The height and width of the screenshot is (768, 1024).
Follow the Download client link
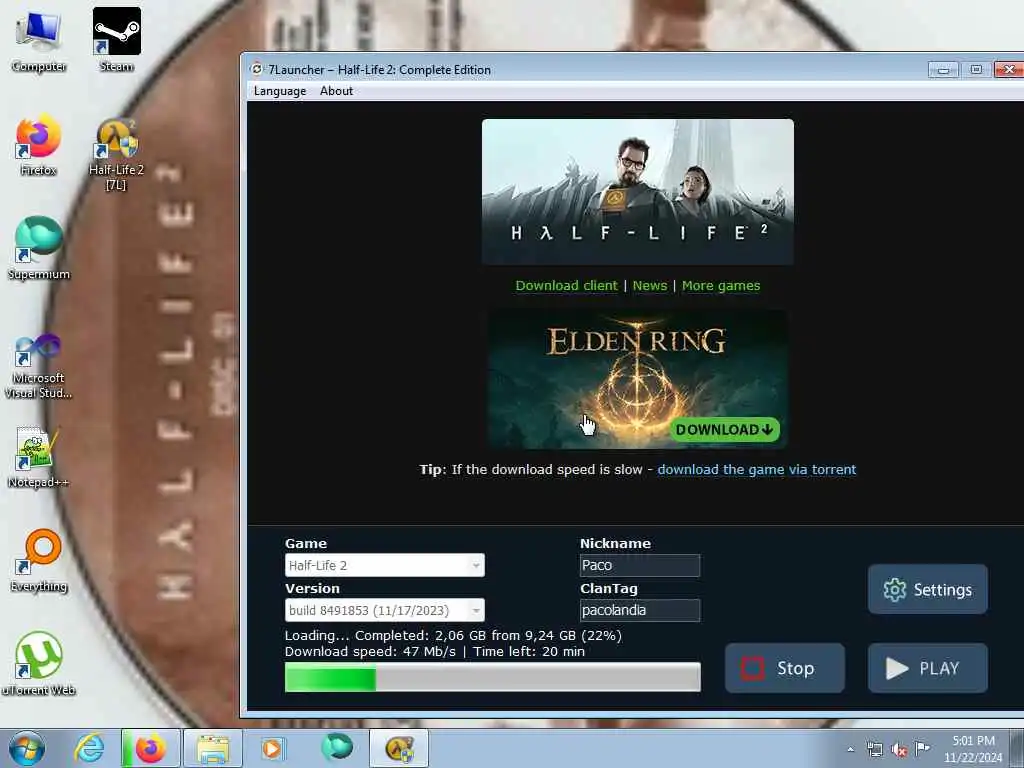click(566, 285)
